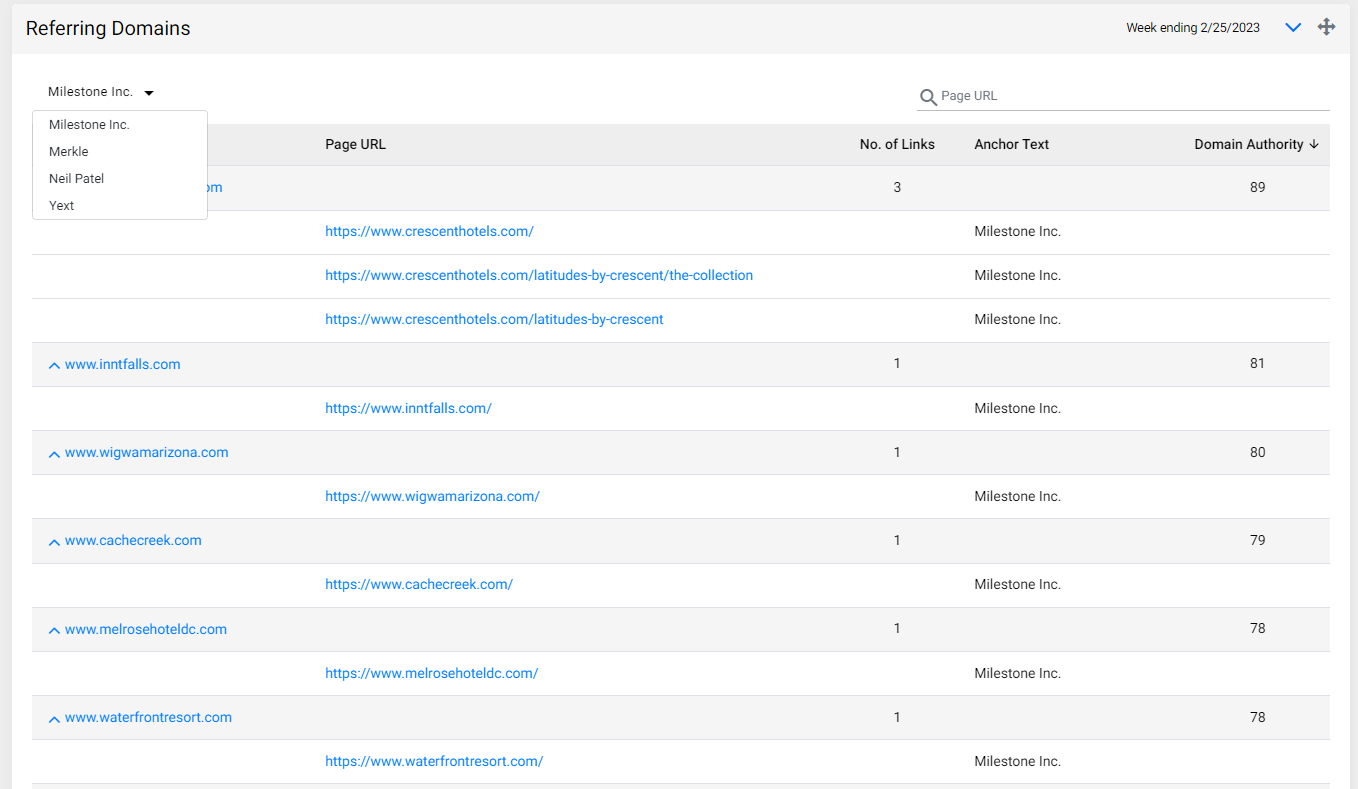1358x789 pixels.
Task: Open the www.melrosehoteldc.com domain link
Action: (146, 629)
